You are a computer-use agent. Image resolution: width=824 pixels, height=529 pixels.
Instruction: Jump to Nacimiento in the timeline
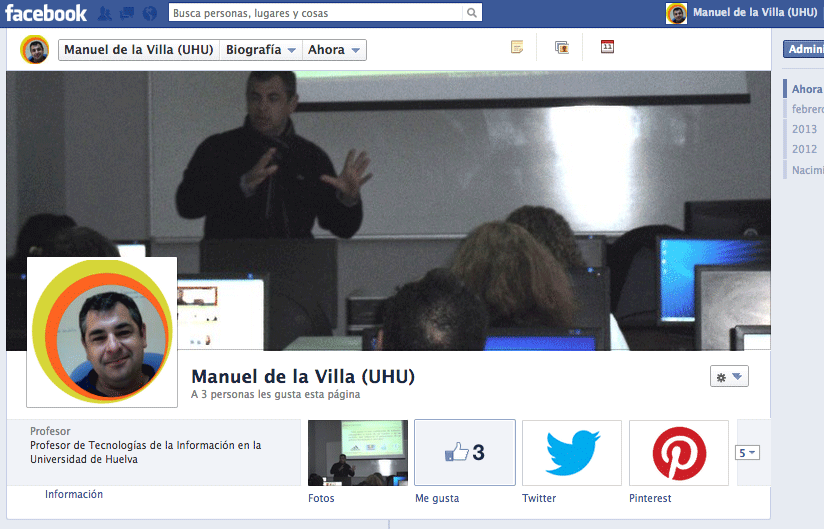(807, 170)
